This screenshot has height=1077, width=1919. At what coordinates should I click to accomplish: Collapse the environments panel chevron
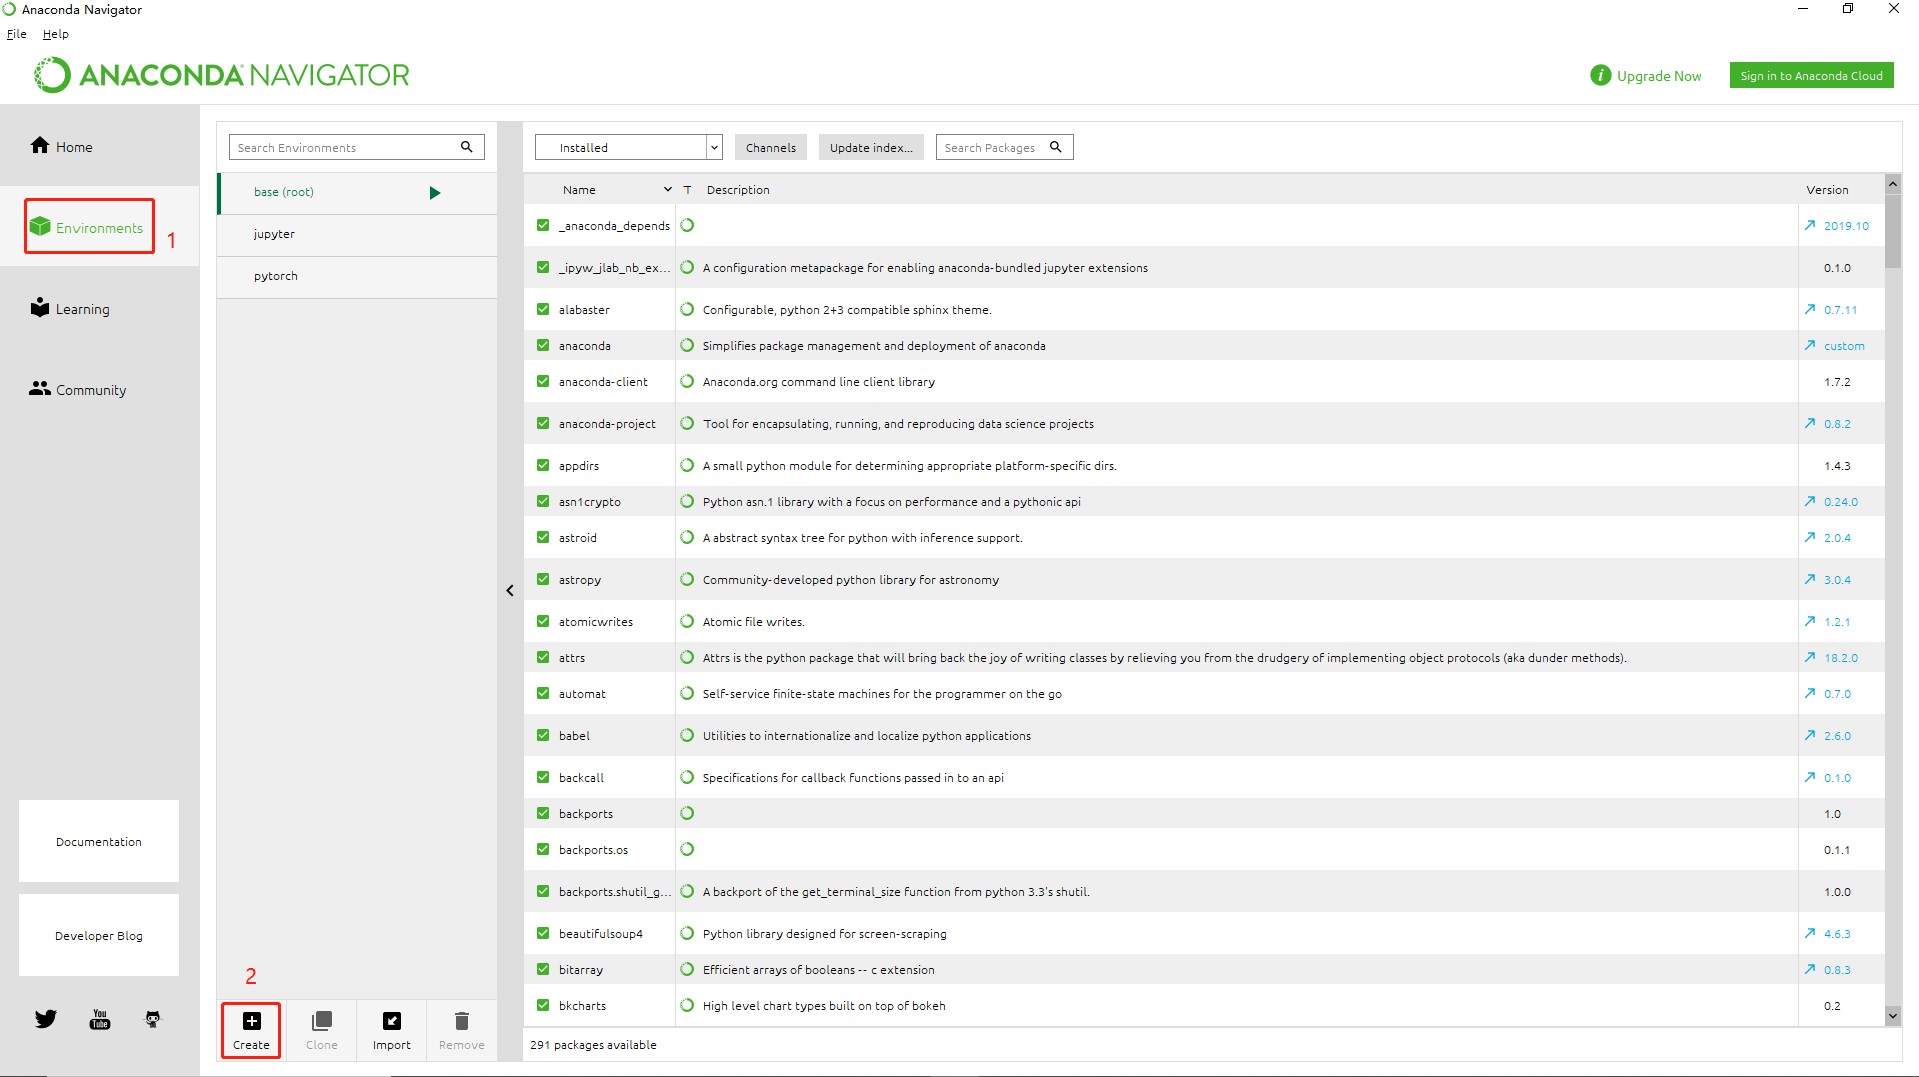click(x=510, y=590)
